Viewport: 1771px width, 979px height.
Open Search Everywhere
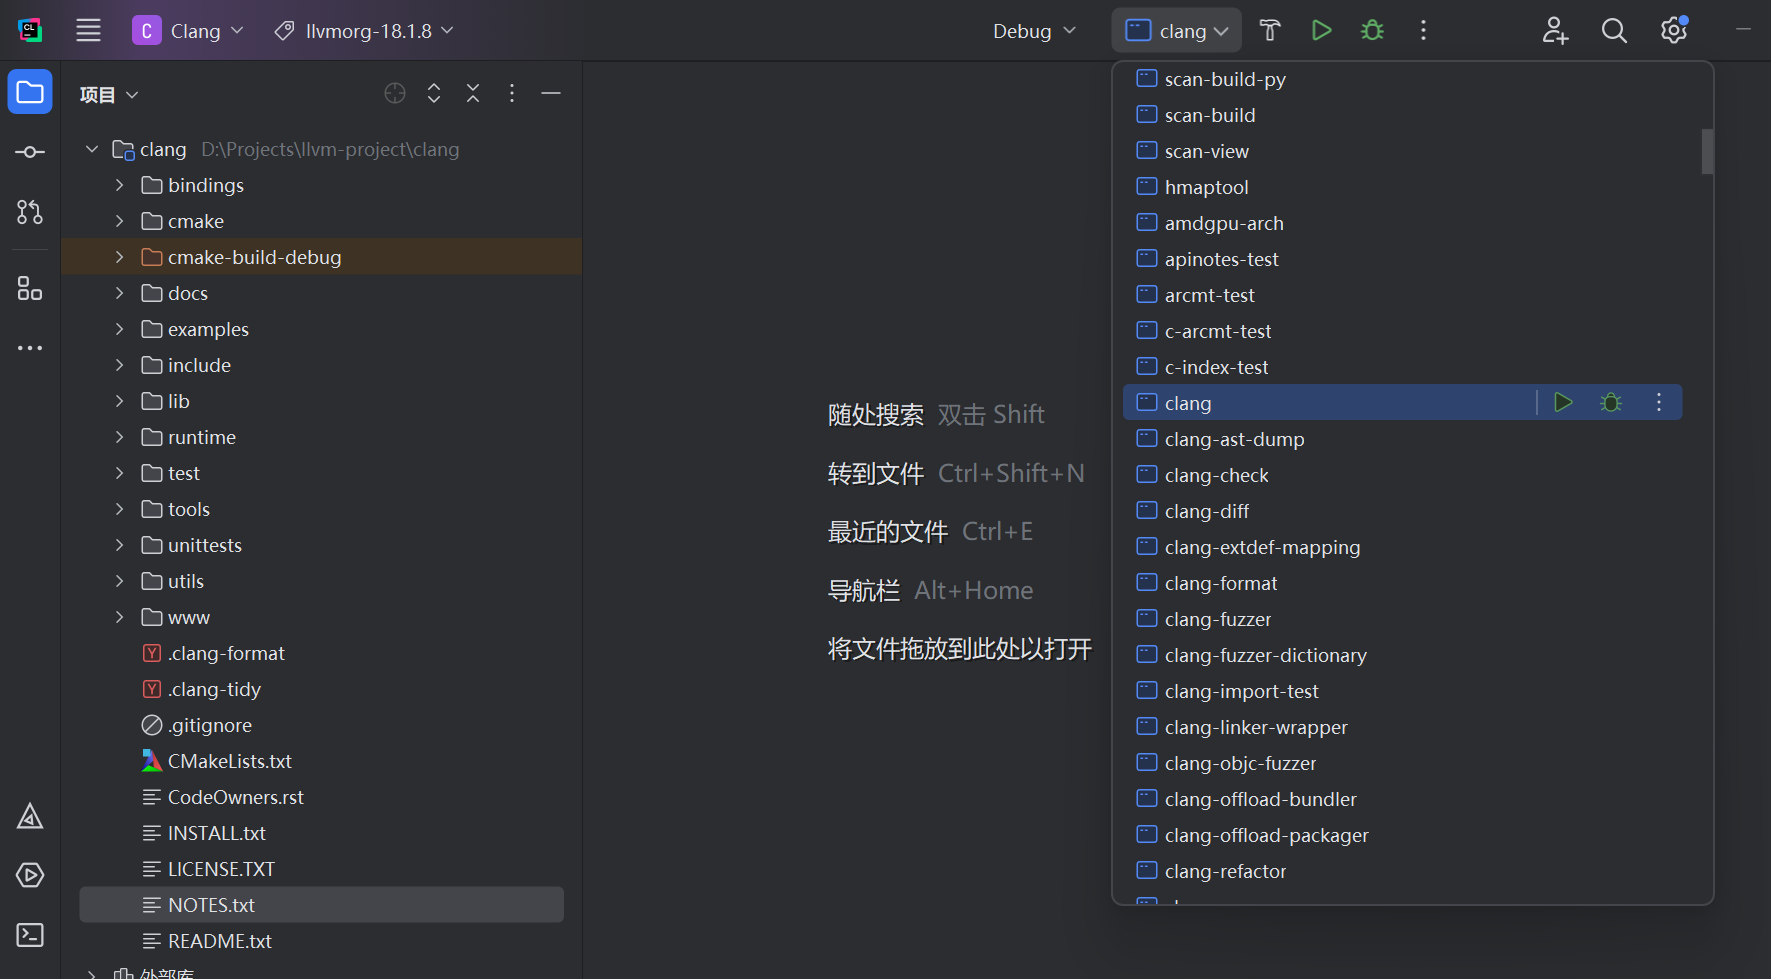click(1614, 30)
